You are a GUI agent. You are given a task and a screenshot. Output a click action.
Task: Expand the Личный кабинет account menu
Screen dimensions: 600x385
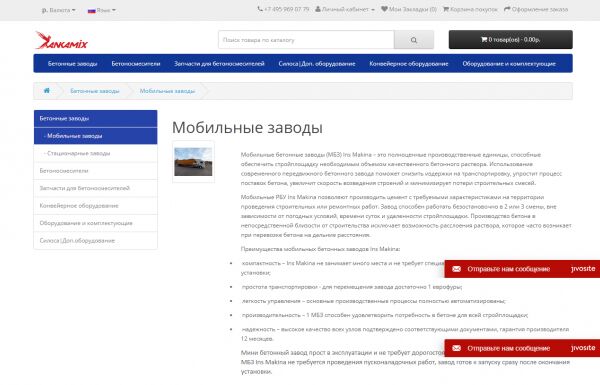click(345, 9)
